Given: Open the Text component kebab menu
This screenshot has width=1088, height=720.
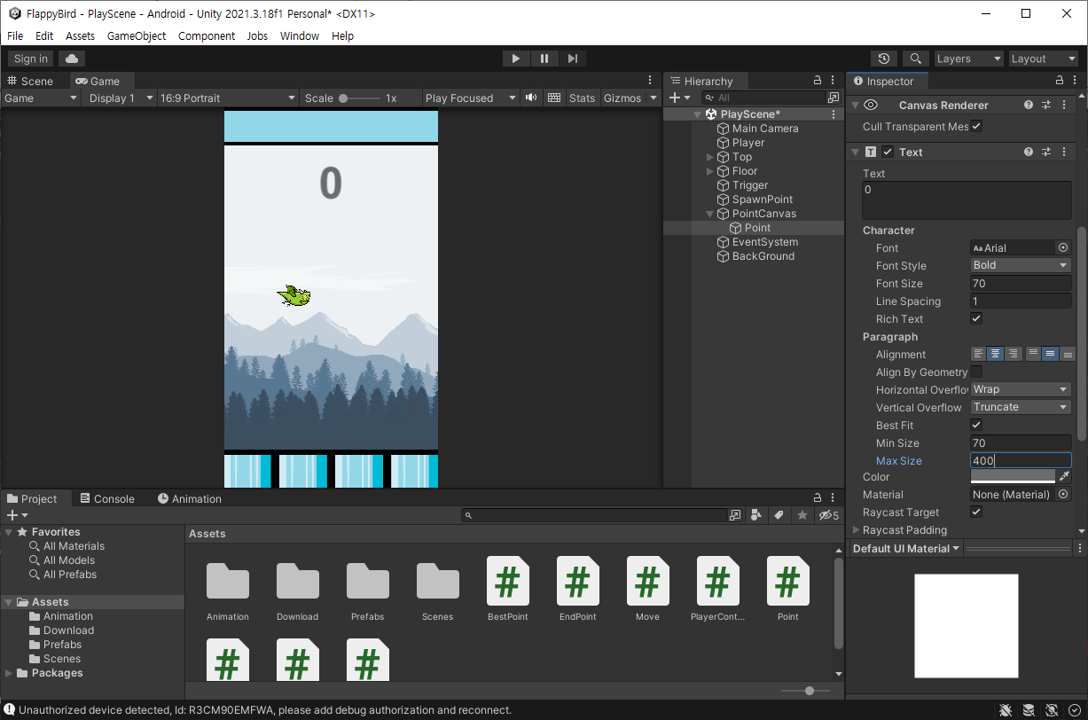Looking at the screenshot, I should coord(1064,152).
